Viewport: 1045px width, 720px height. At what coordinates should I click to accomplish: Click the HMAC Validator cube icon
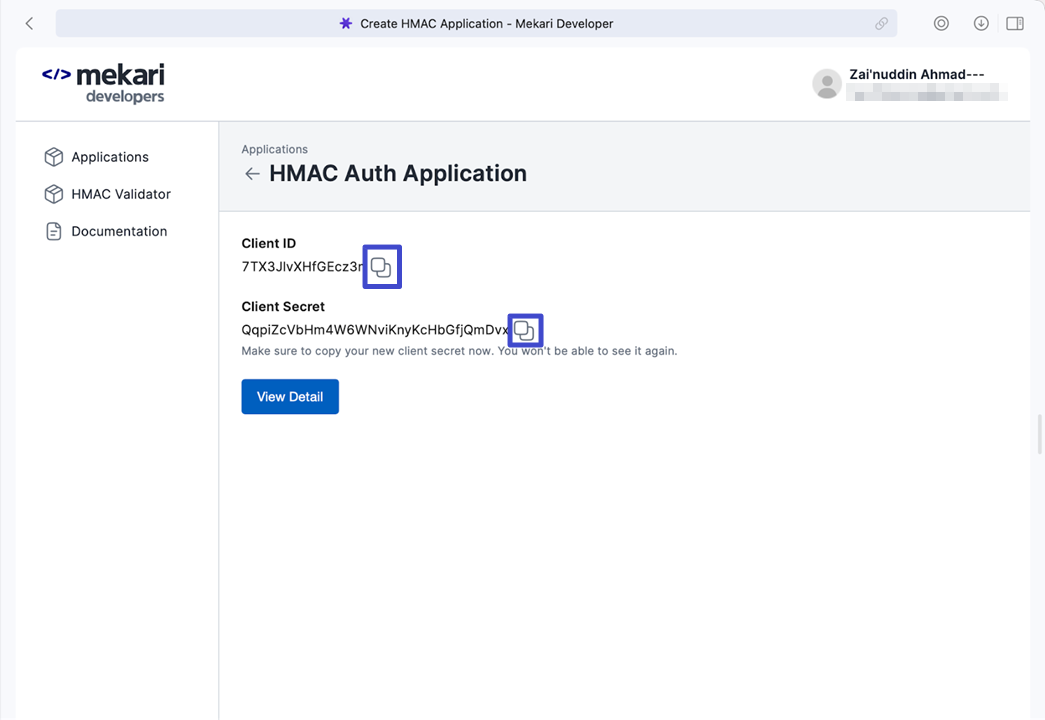pos(54,194)
